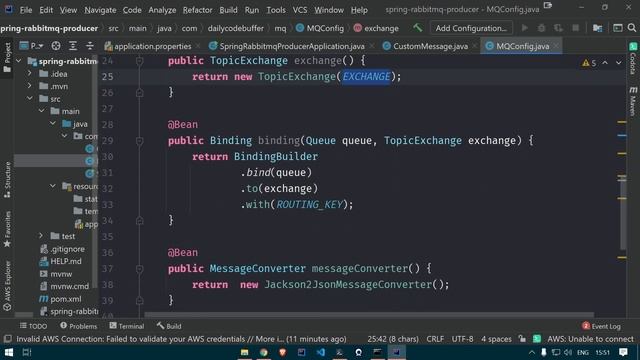Click the Select Opened File target icon

[56, 46]
